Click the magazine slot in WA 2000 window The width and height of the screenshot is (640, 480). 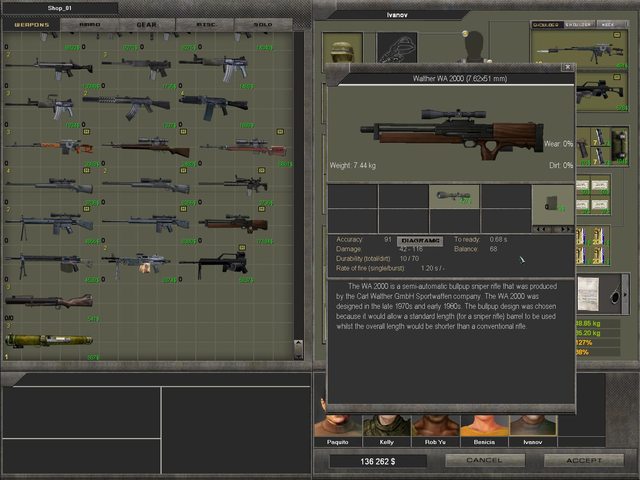(553, 204)
